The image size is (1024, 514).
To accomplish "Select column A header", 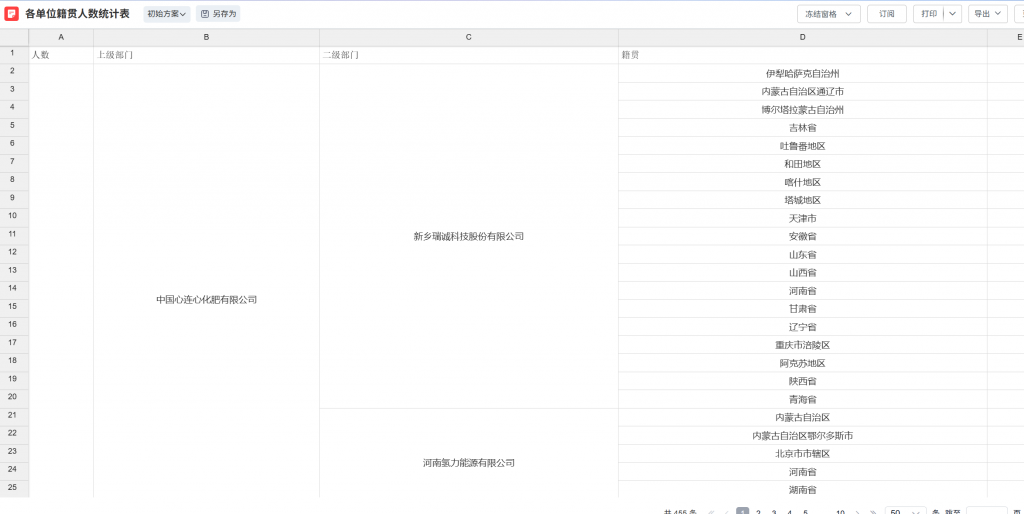I will pos(61,37).
